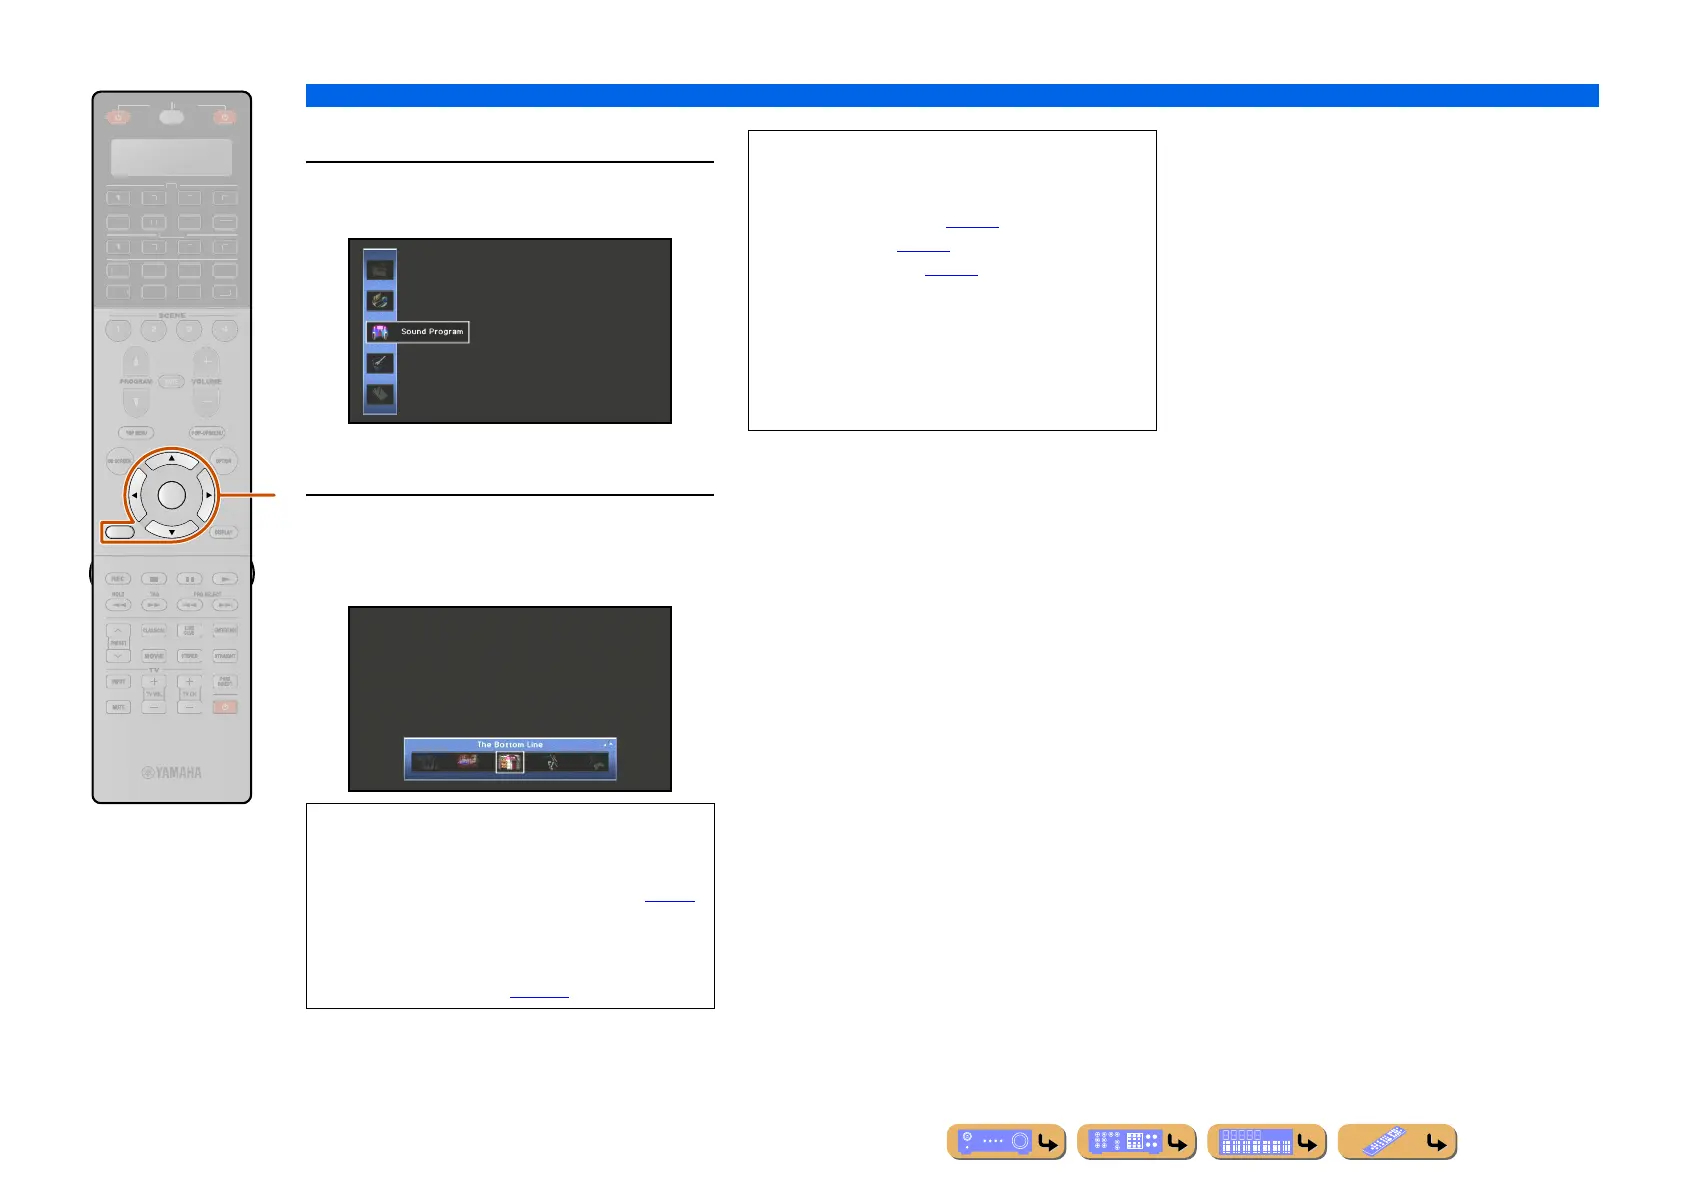Select SCENE 1 button on remote
This screenshot has height=1190, width=1684.
118,330
